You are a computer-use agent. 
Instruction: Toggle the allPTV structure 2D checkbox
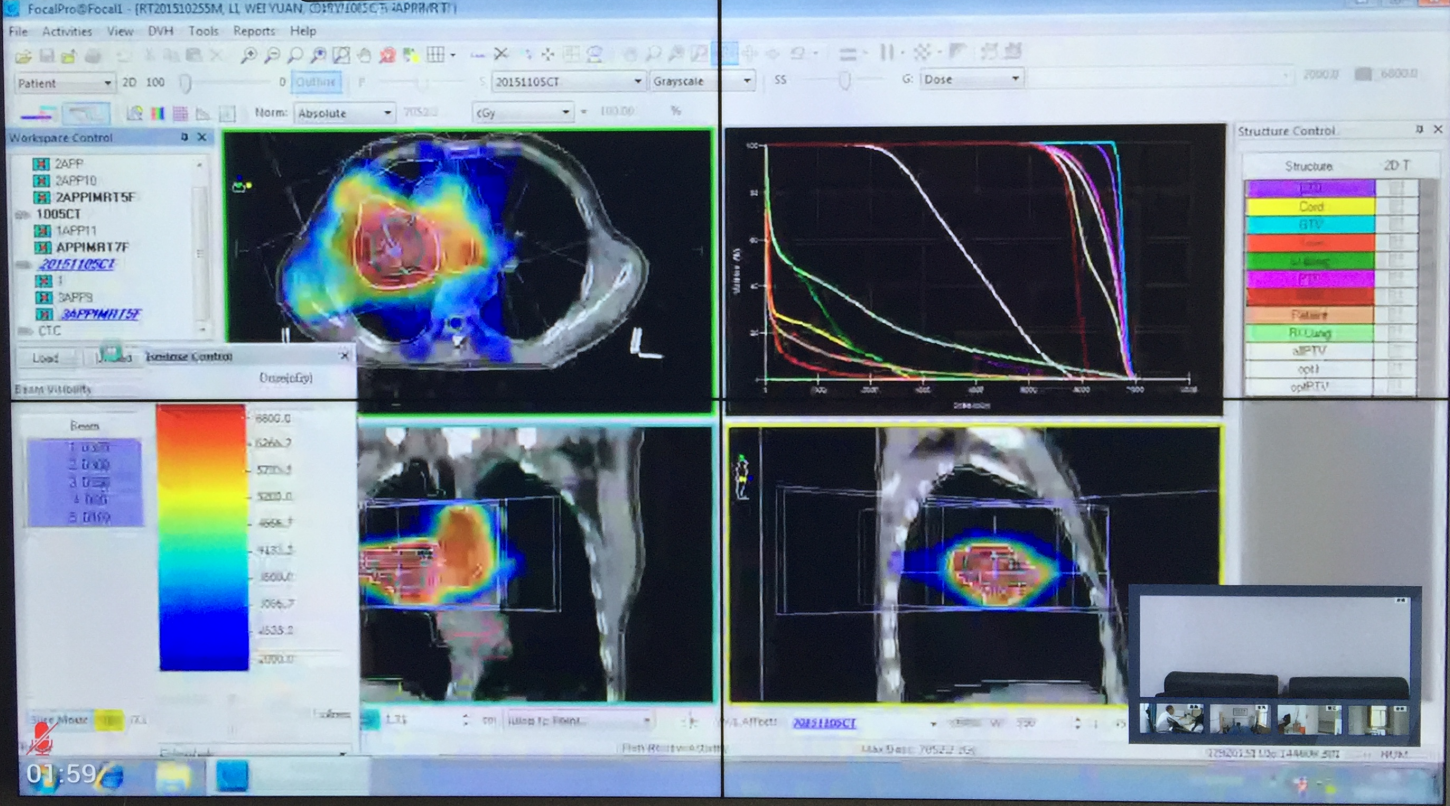point(1395,351)
